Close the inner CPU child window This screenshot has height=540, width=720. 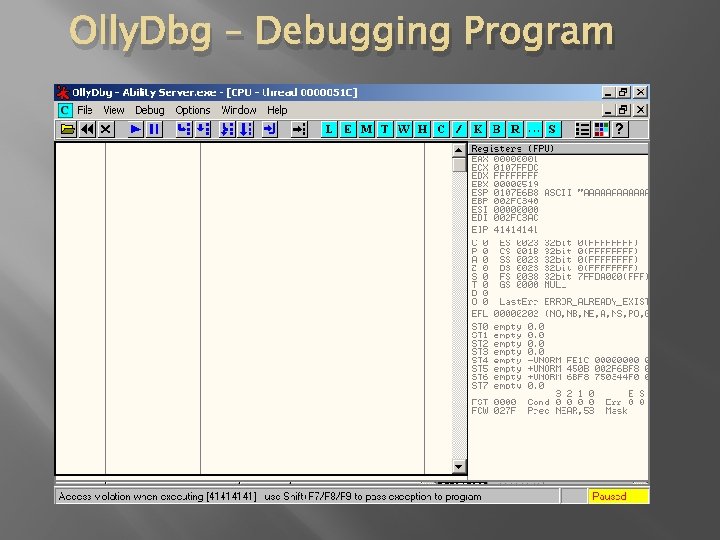[x=641, y=110]
